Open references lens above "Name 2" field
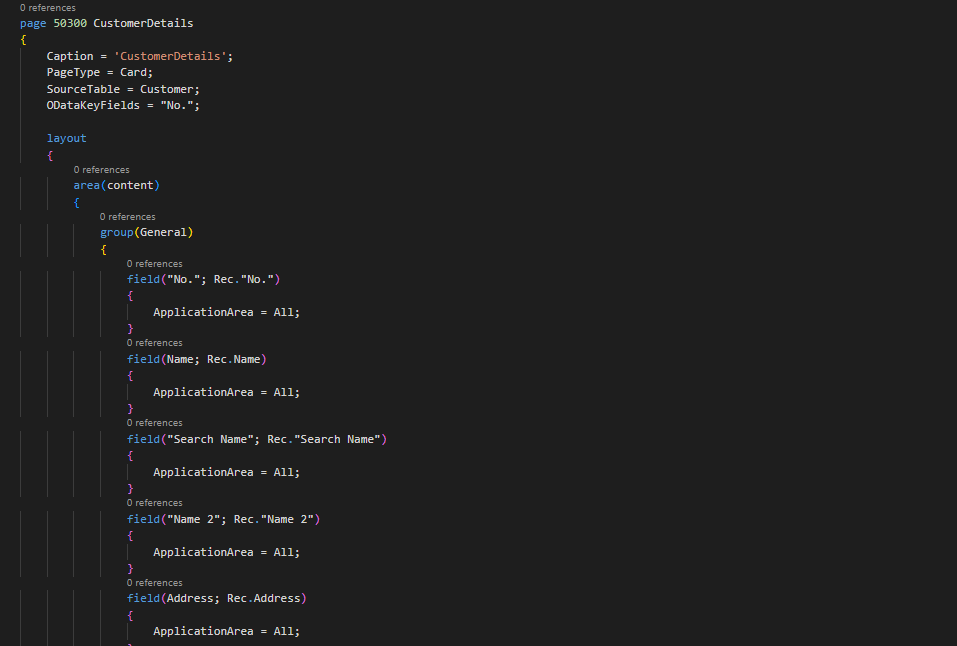 [154, 503]
